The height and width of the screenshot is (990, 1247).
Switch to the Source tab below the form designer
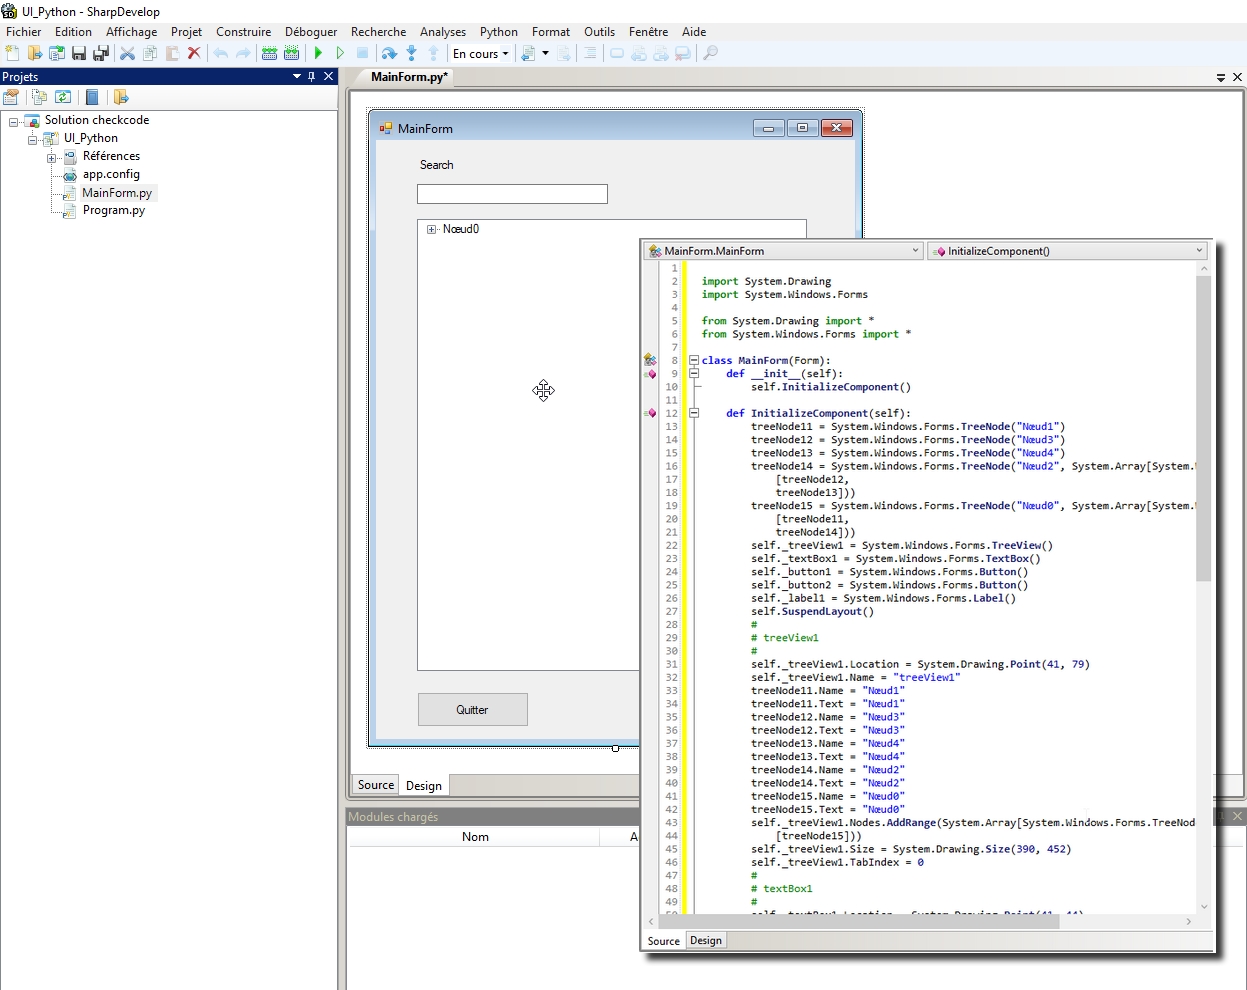376,785
